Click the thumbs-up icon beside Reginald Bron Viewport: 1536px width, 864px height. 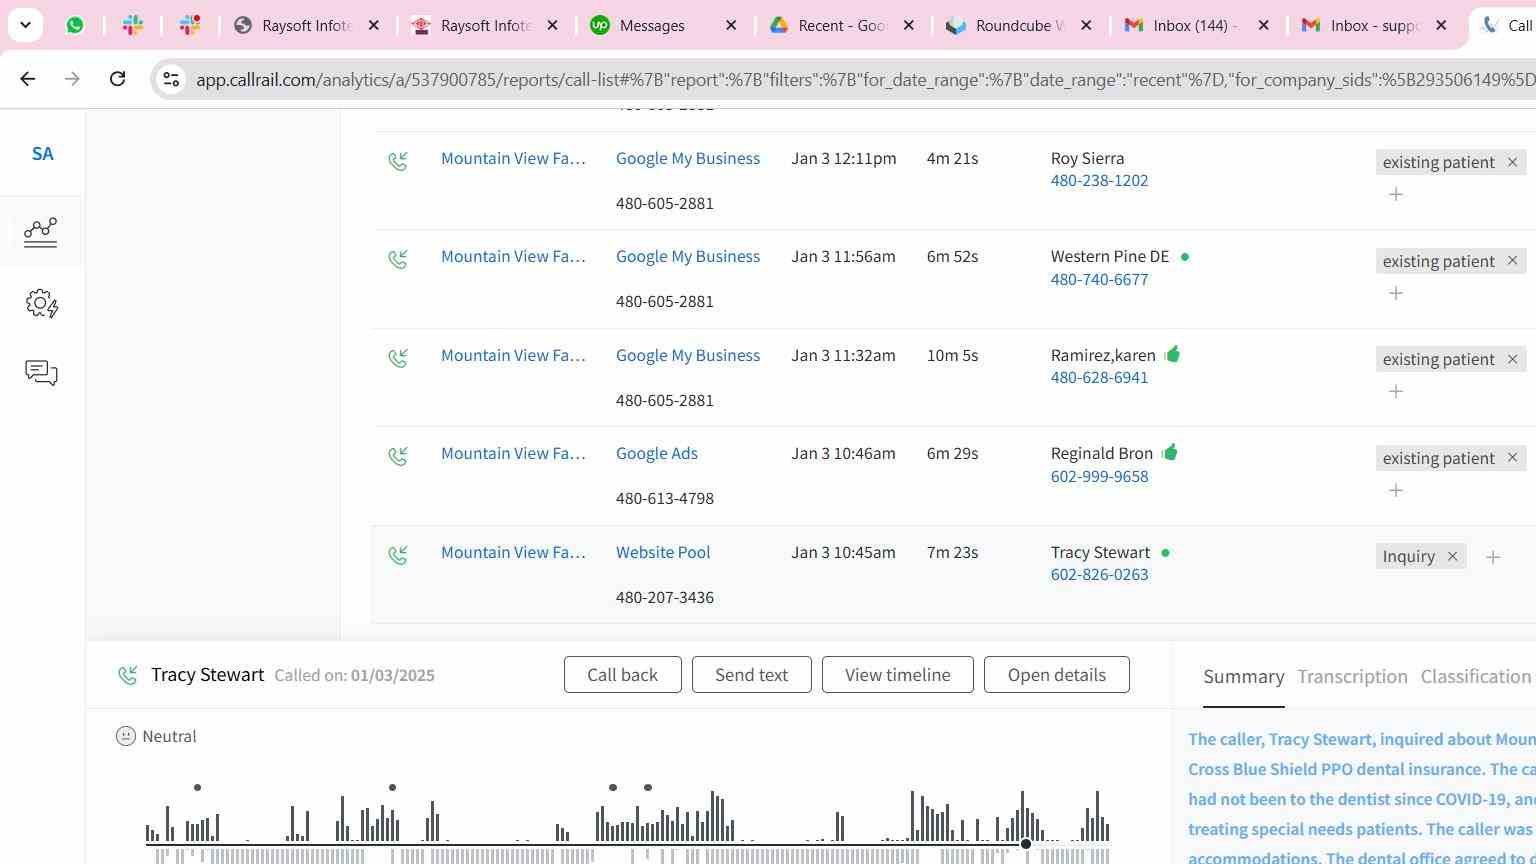click(x=1170, y=453)
